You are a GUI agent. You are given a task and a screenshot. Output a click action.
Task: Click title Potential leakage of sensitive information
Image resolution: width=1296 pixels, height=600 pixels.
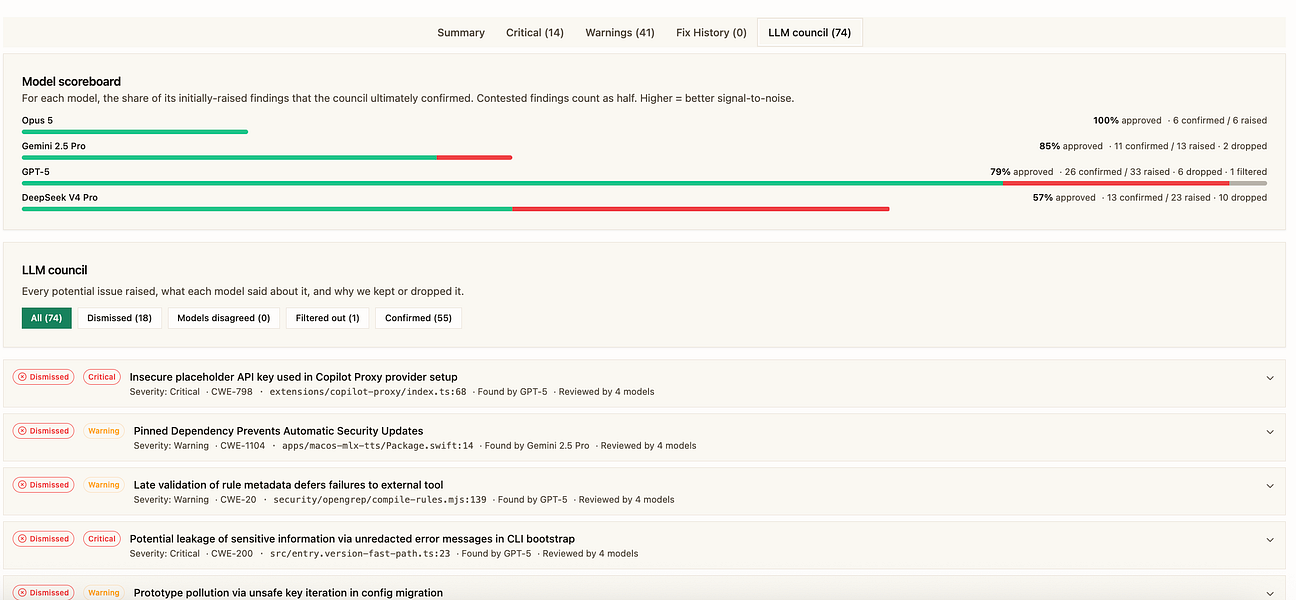pos(352,539)
